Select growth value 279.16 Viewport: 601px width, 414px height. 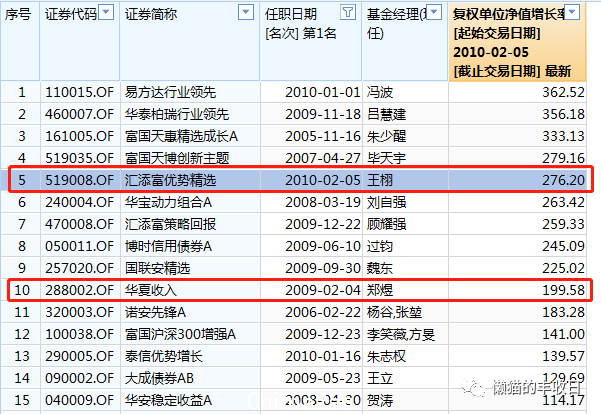click(x=563, y=158)
